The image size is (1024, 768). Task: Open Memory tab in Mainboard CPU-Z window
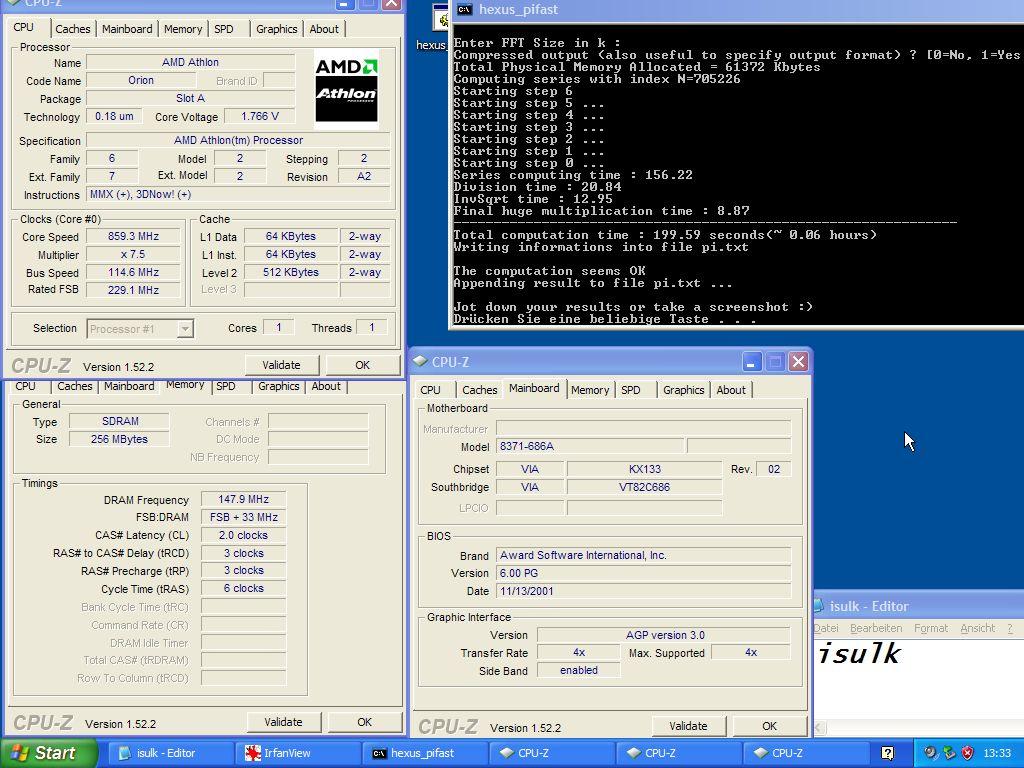click(x=590, y=390)
